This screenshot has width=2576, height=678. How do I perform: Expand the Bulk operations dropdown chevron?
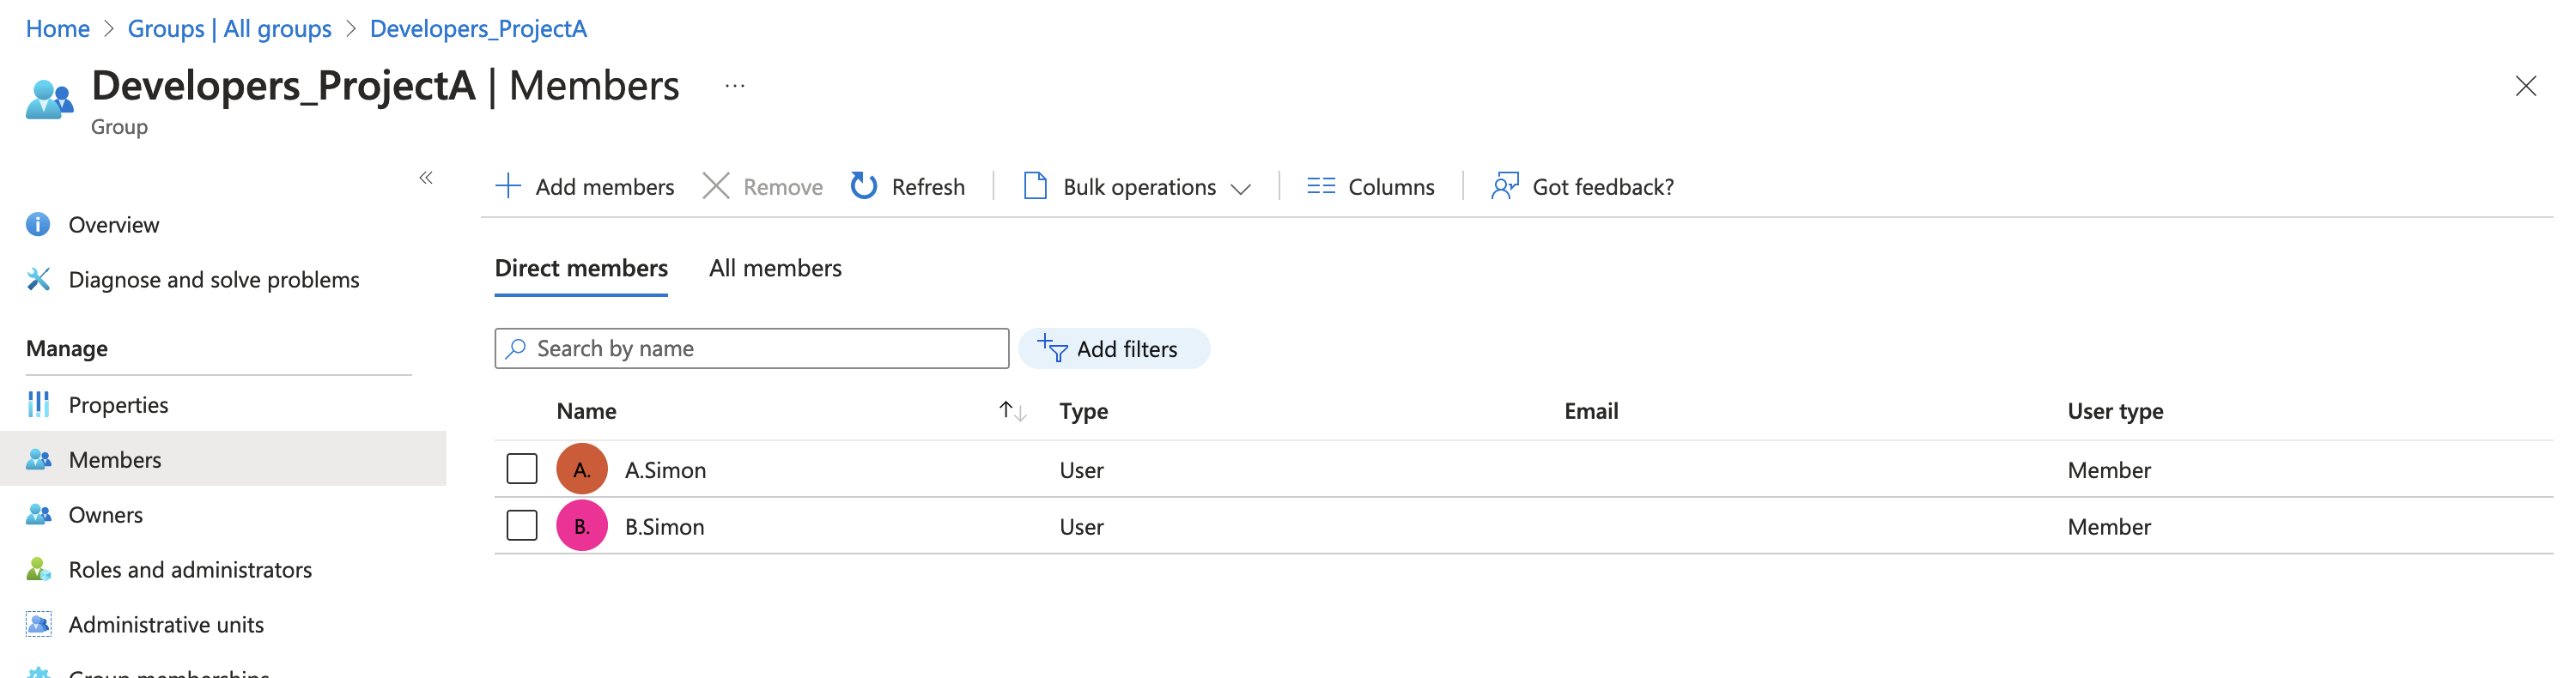pyautogui.click(x=1241, y=189)
